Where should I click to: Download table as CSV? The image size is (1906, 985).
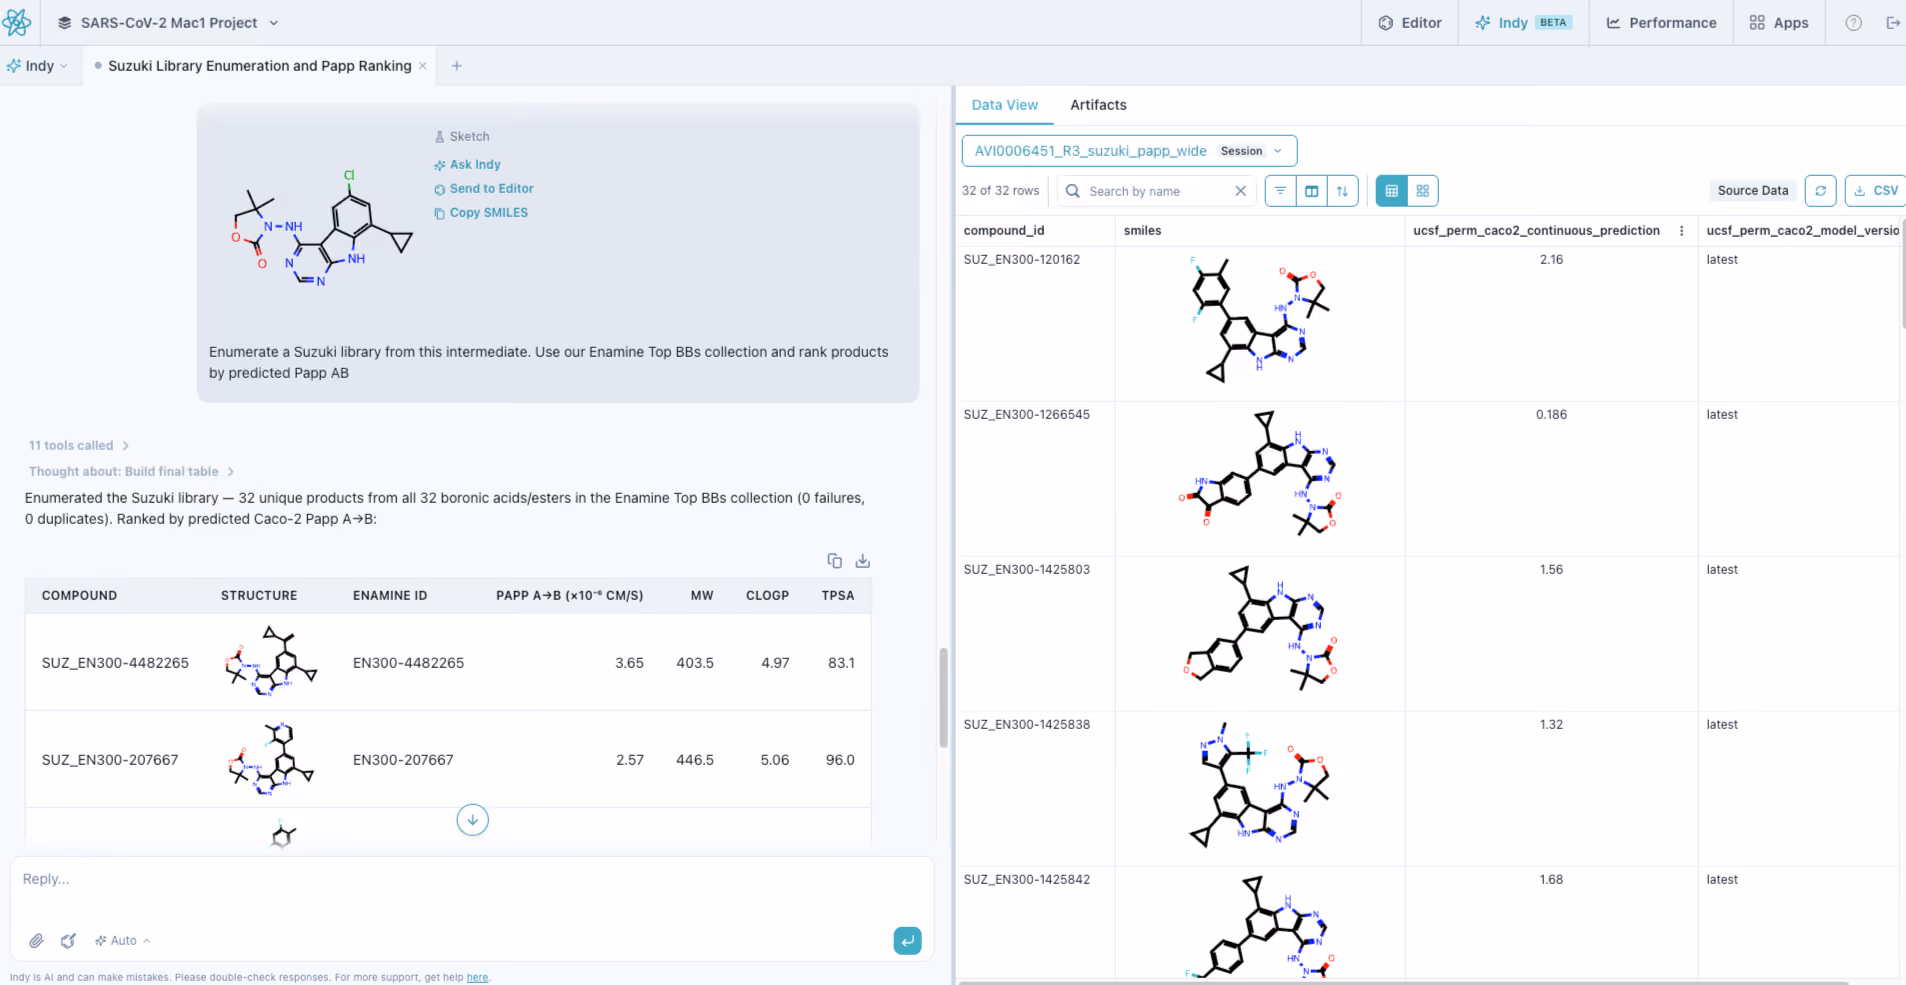pos(1875,191)
